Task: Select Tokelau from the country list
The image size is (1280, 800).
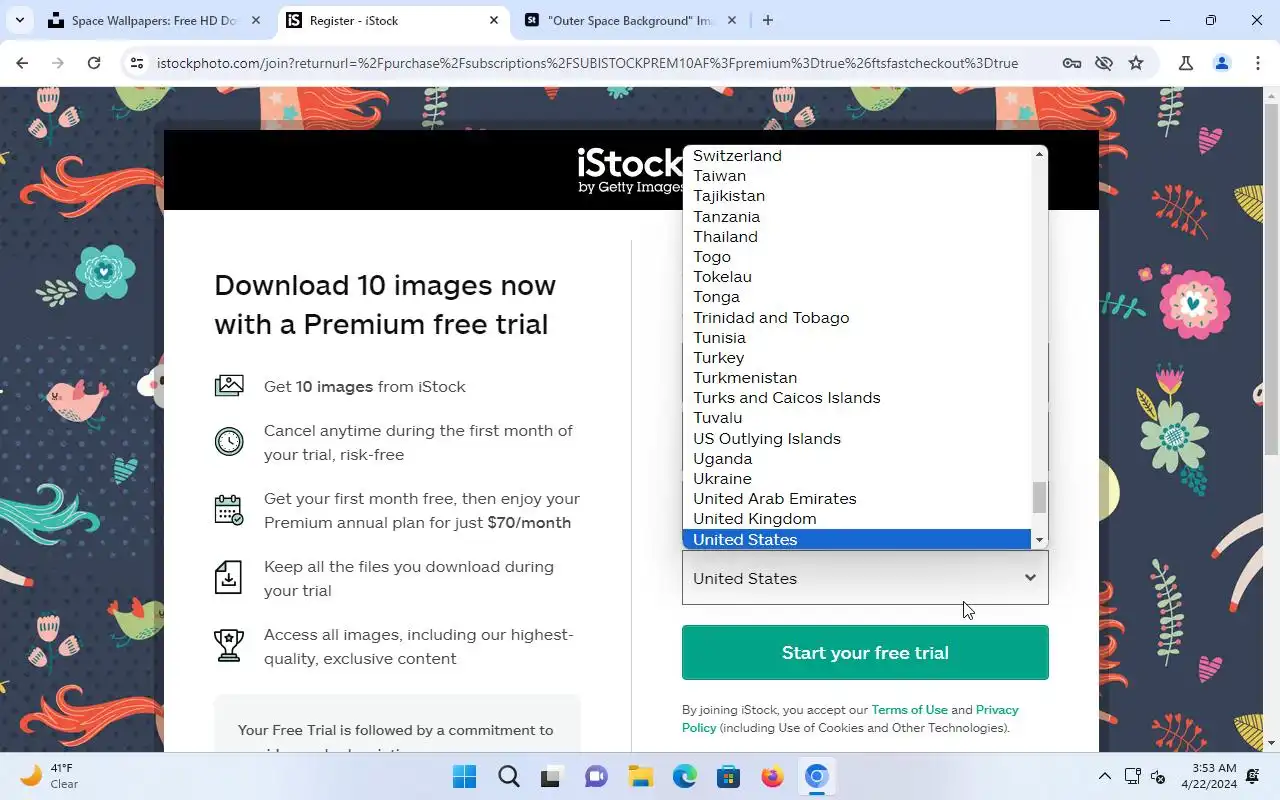Action: pos(857,277)
